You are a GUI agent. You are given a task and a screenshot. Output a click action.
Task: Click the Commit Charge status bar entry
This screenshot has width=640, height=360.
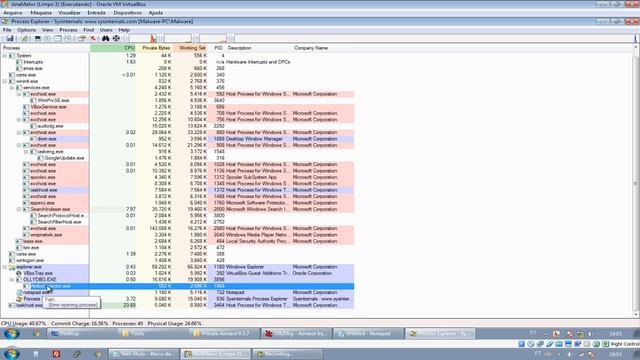point(80,324)
